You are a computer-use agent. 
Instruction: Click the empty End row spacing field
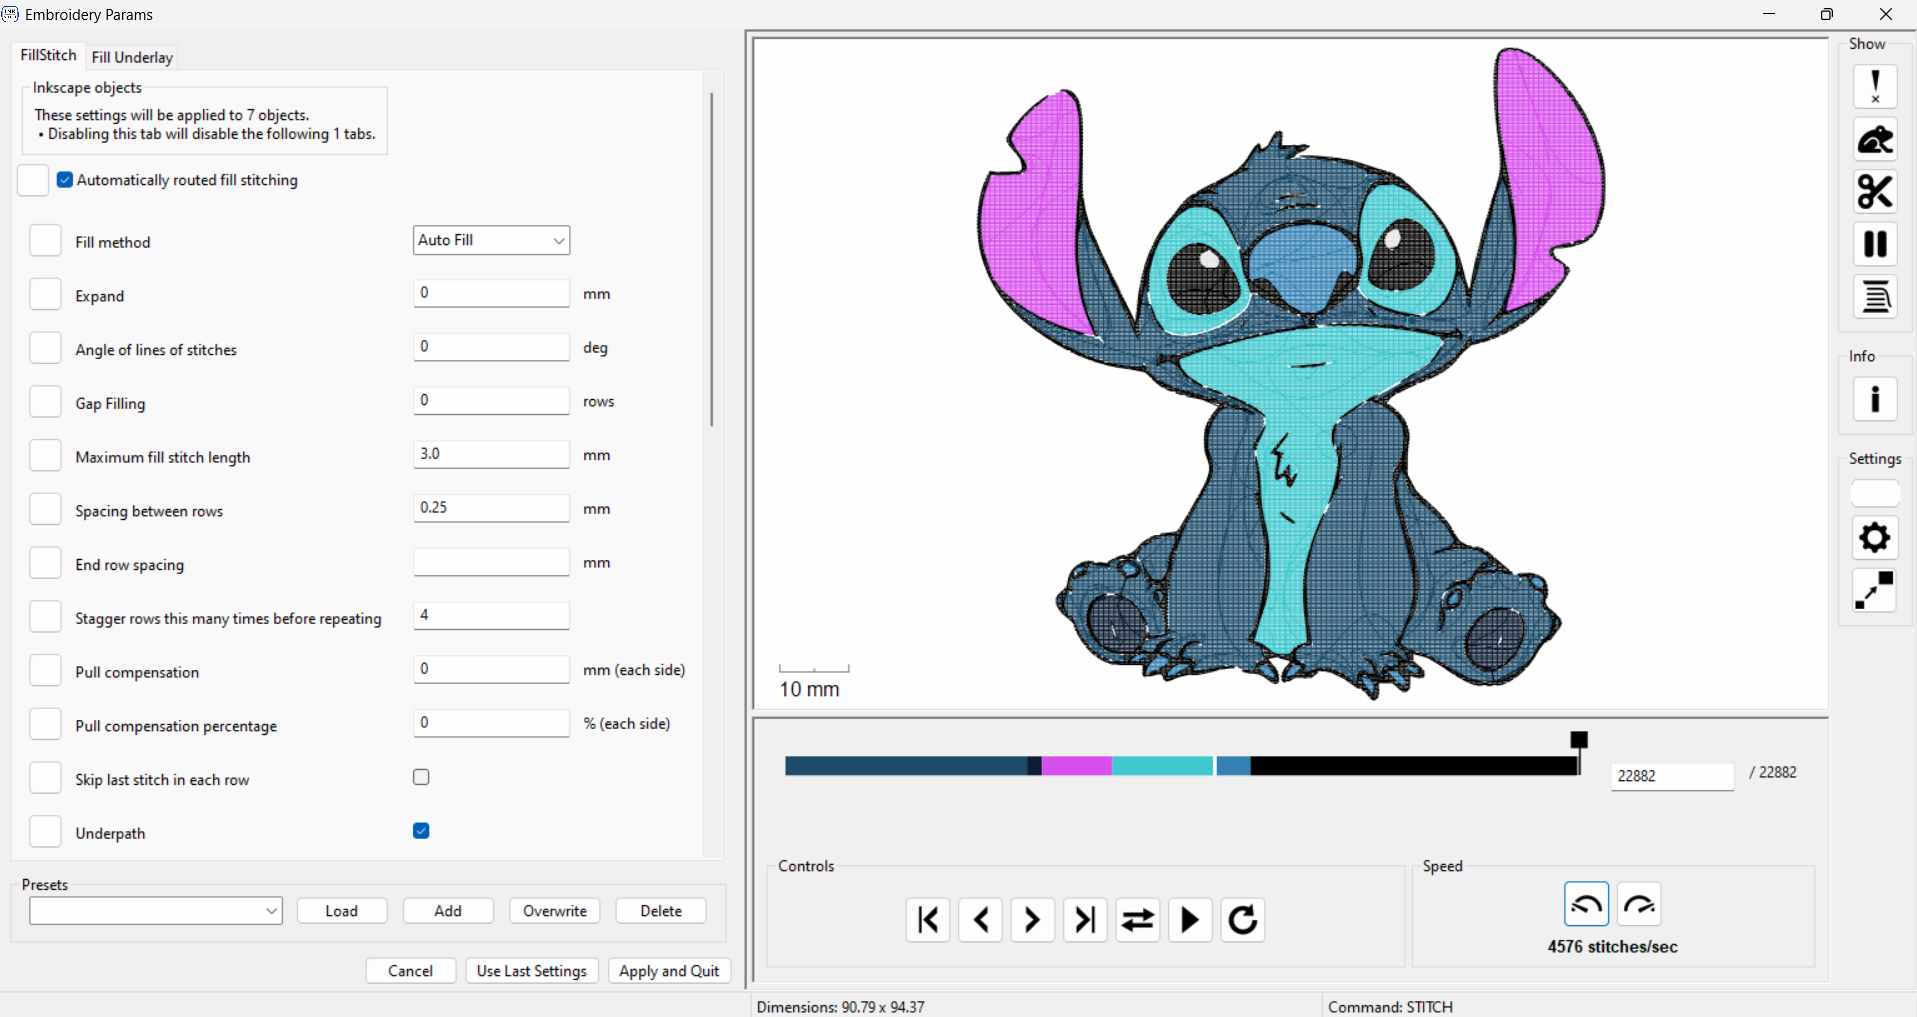[x=491, y=562]
